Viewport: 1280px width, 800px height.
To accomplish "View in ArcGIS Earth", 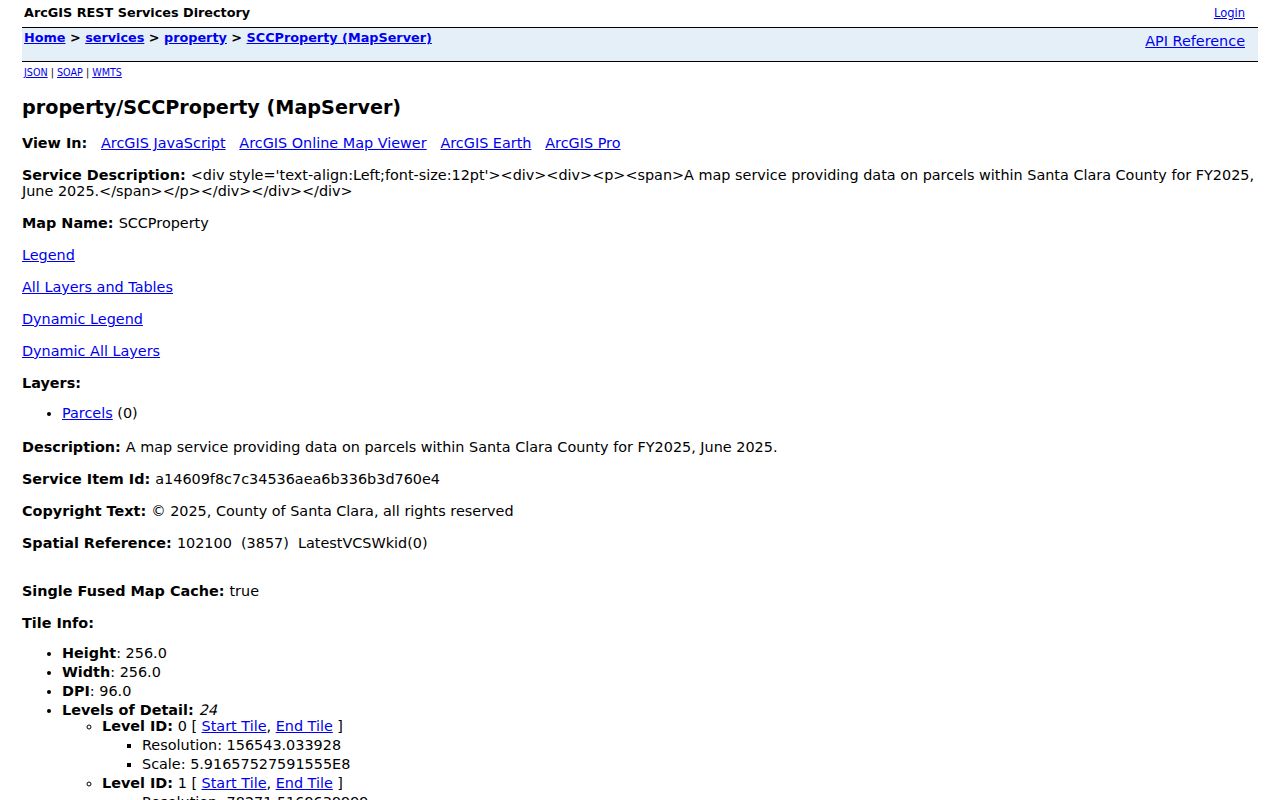I will (486, 143).
